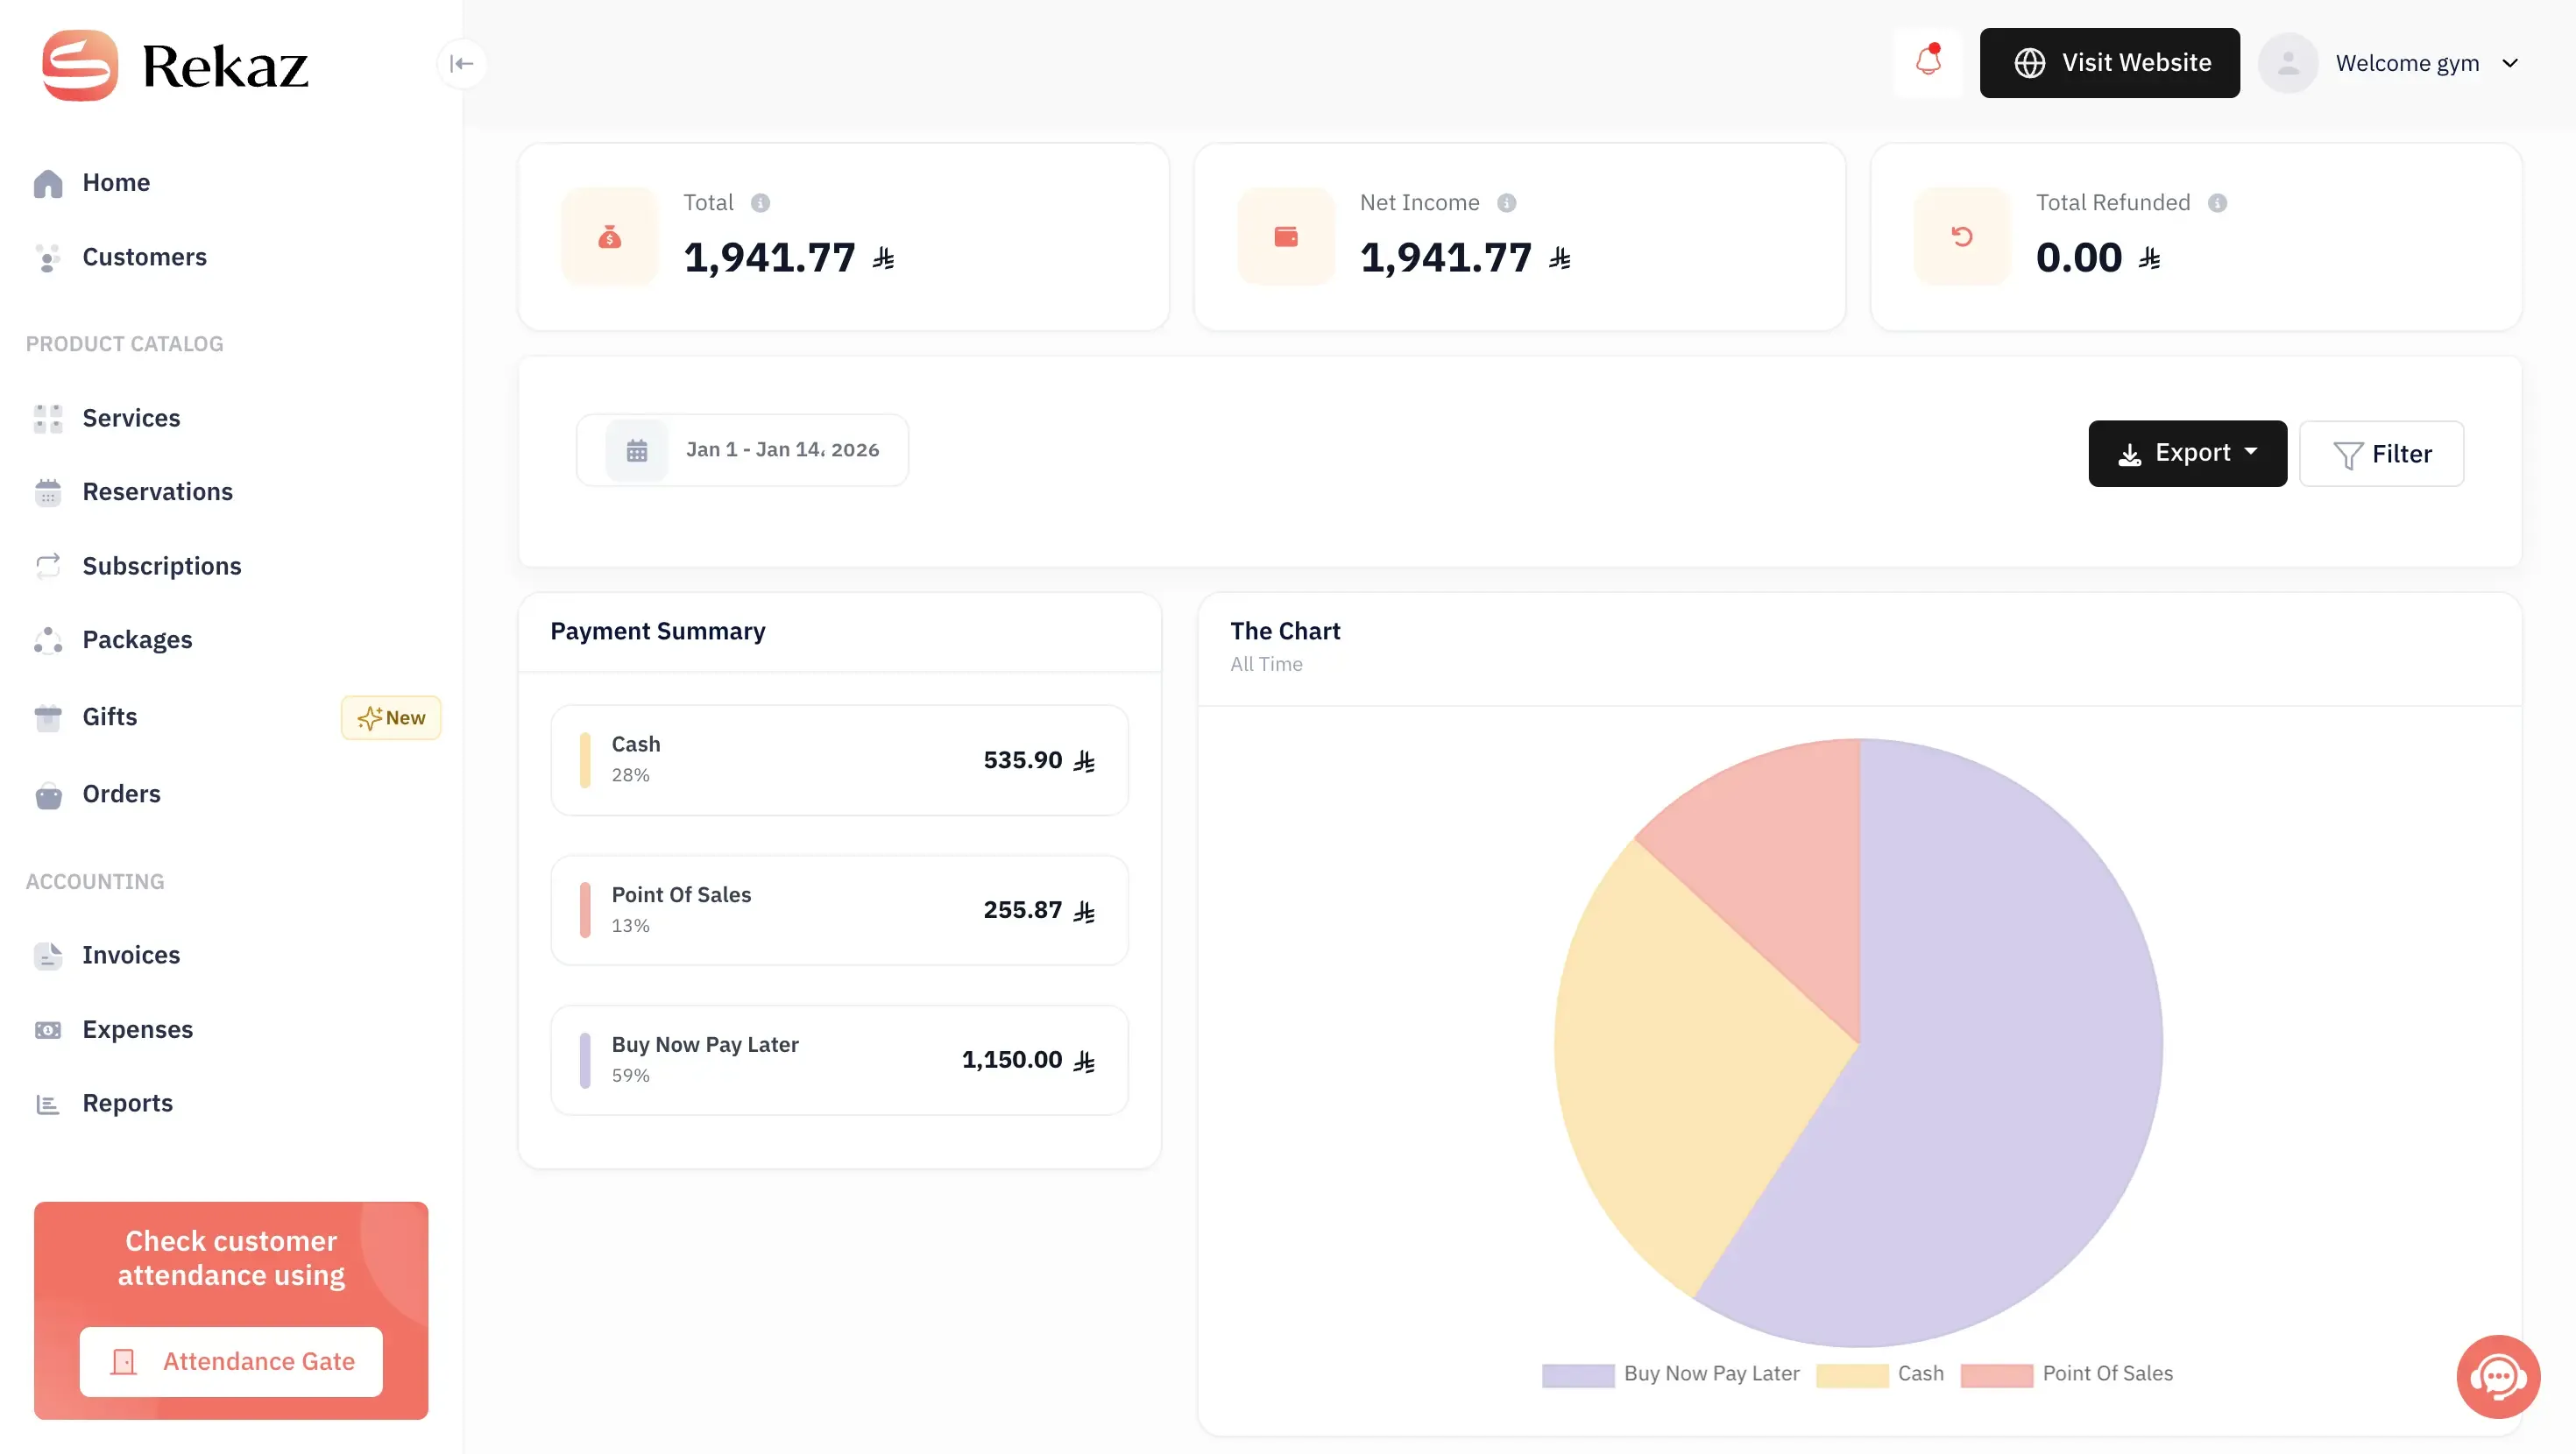The height and width of the screenshot is (1454, 2576).
Task: Select the Invoices icon under Accounting
Action: 48,956
